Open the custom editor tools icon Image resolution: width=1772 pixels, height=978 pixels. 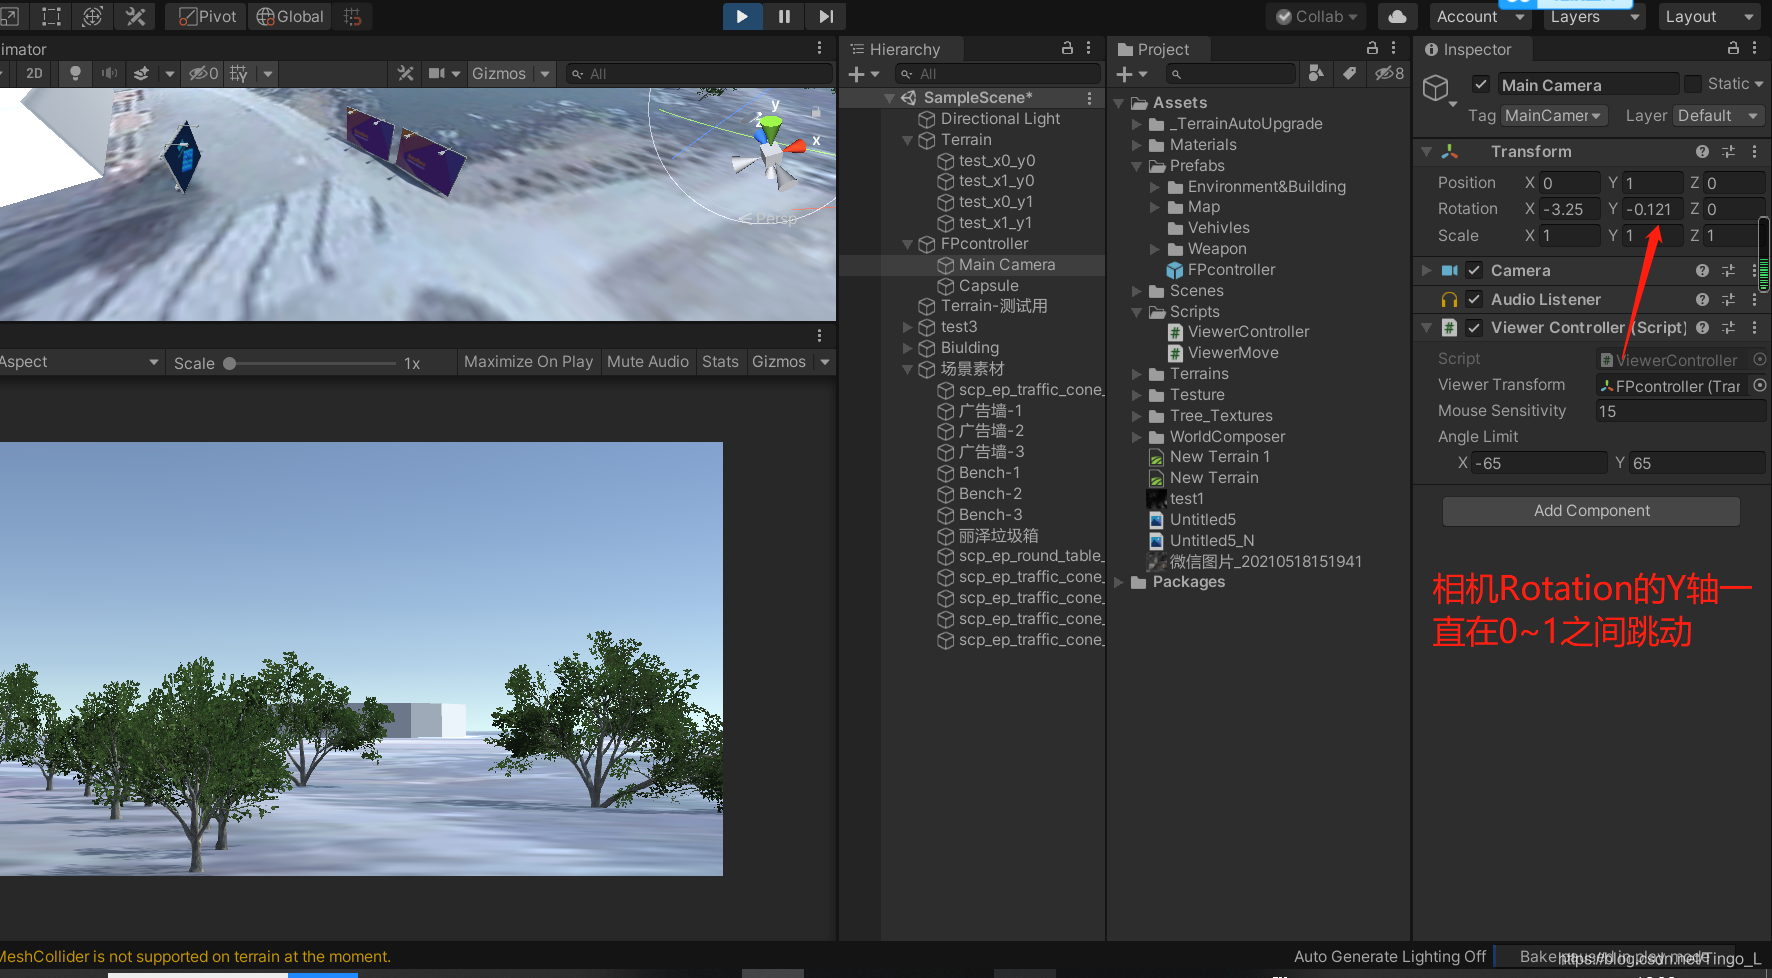135,16
